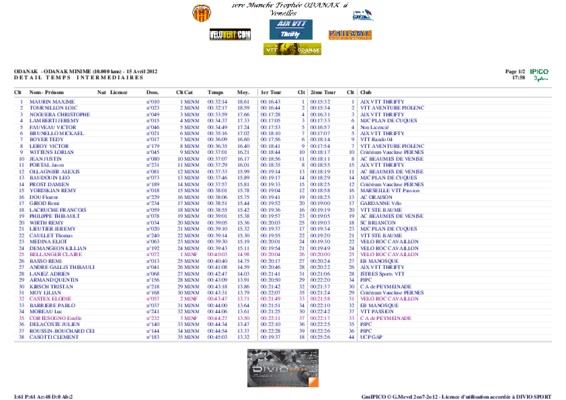
Task: Click the CASOTTI CLEMENT last row
Action: pyautogui.click(x=283, y=337)
